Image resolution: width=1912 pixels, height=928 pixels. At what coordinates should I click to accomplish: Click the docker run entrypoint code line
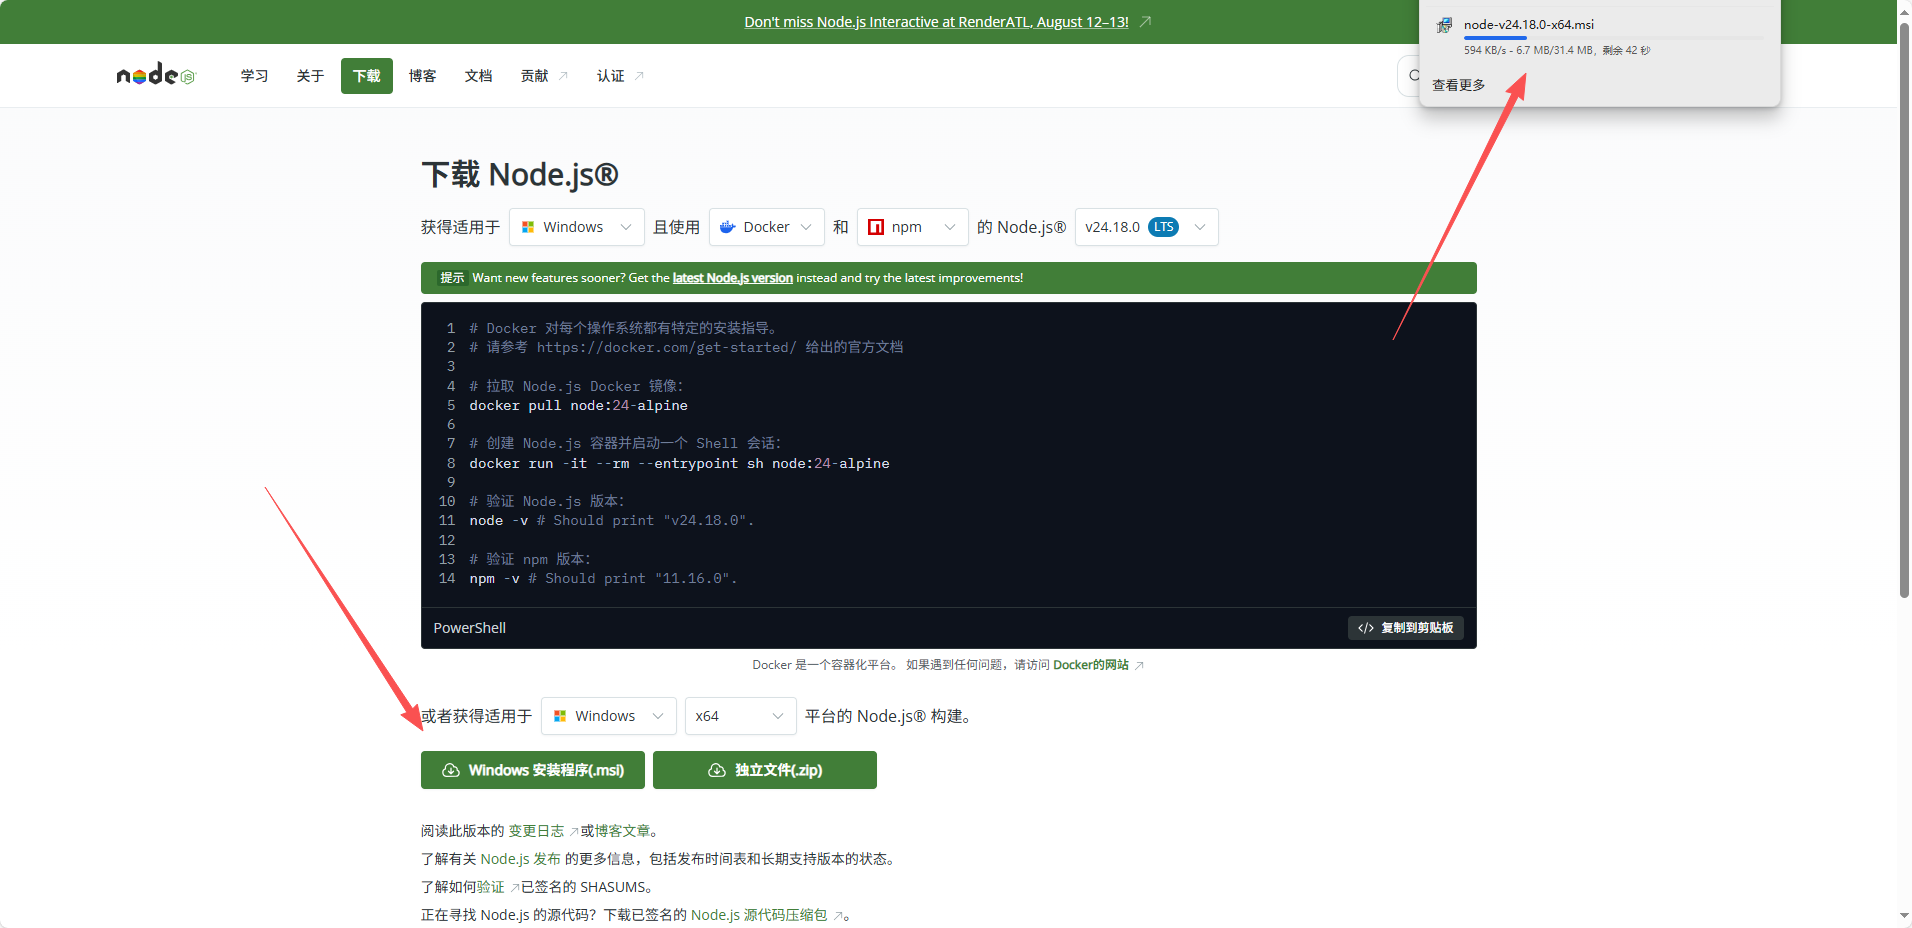(679, 463)
